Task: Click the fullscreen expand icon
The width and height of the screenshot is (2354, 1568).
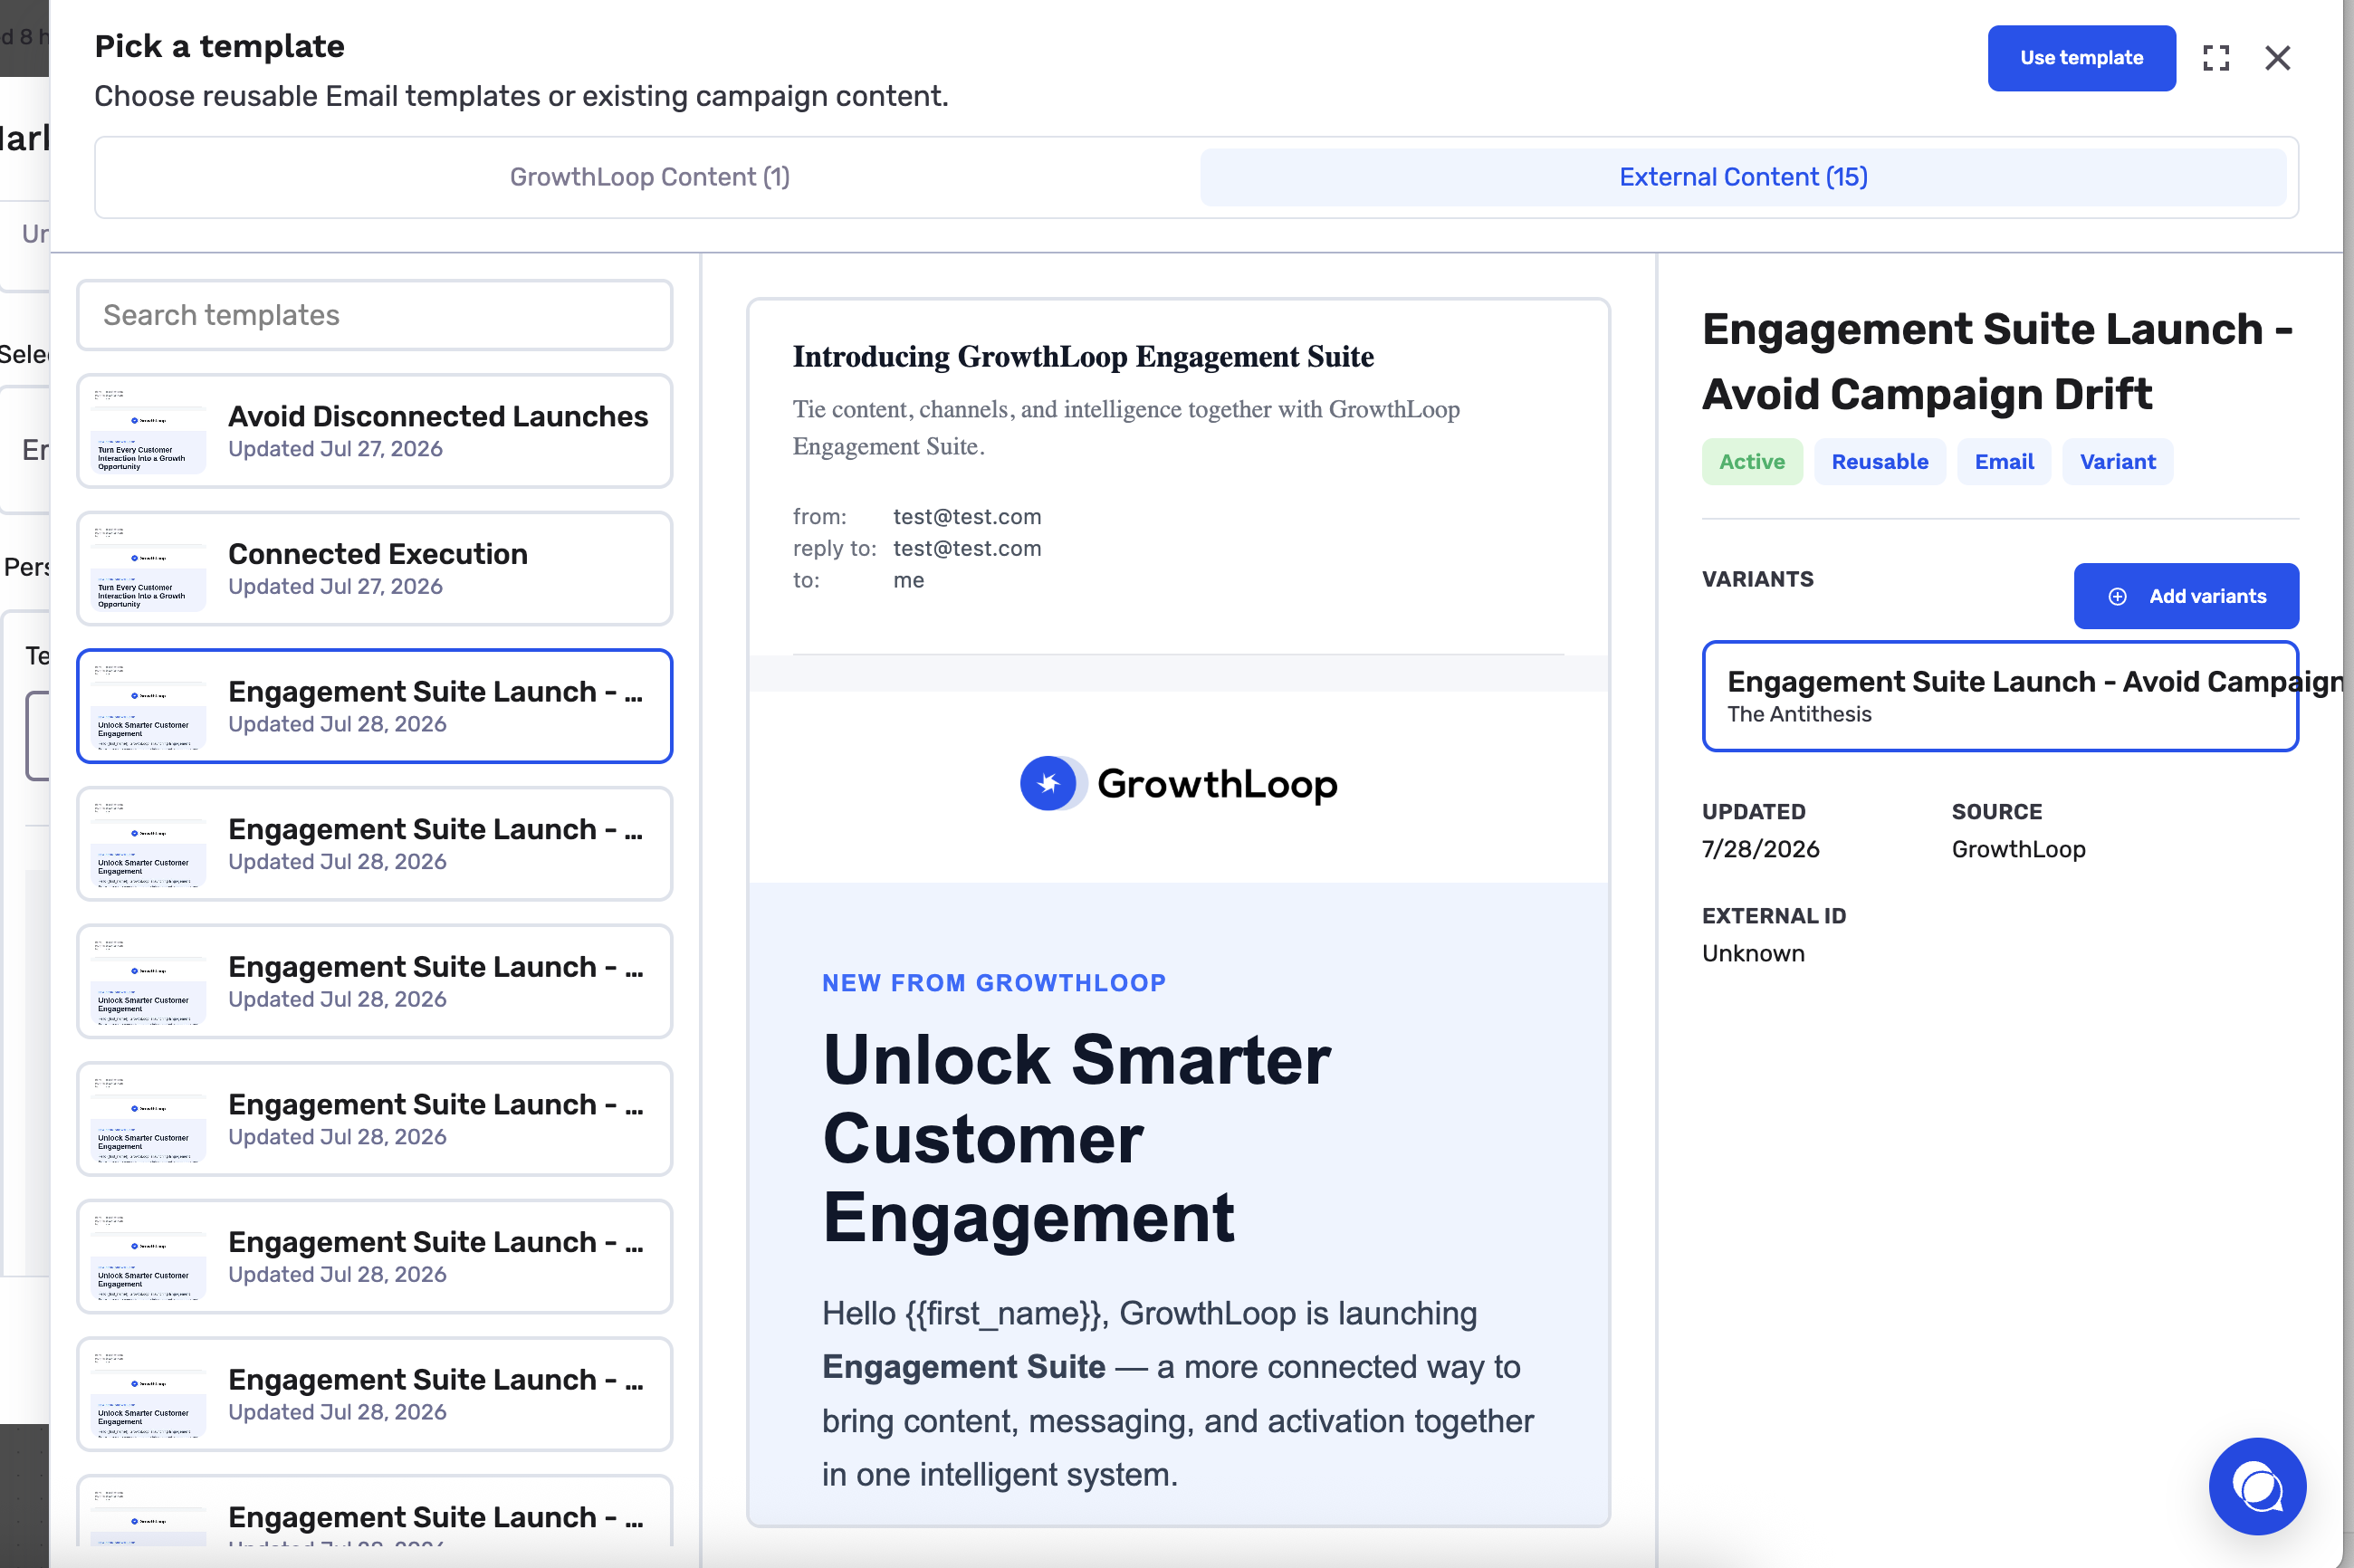Action: click(2216, 58)
